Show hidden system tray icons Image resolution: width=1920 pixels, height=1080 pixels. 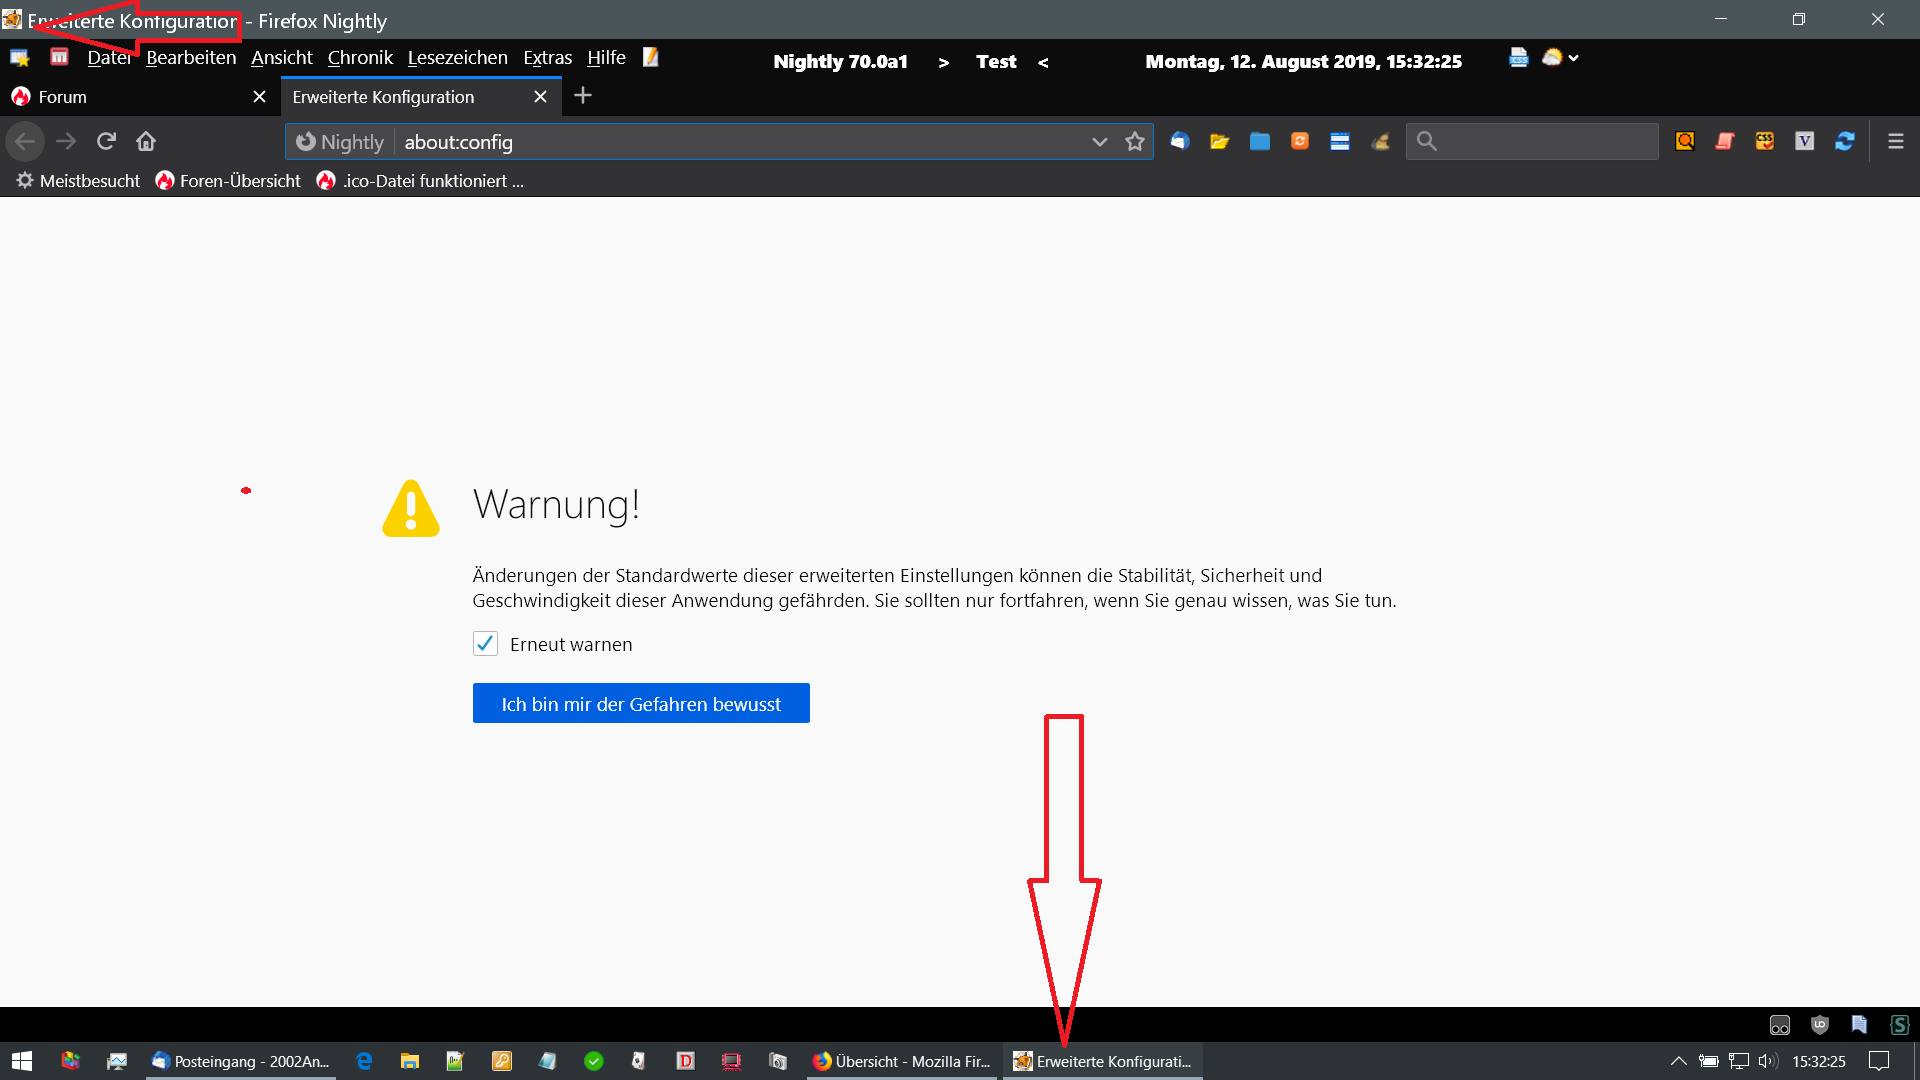[1678, 1061]
